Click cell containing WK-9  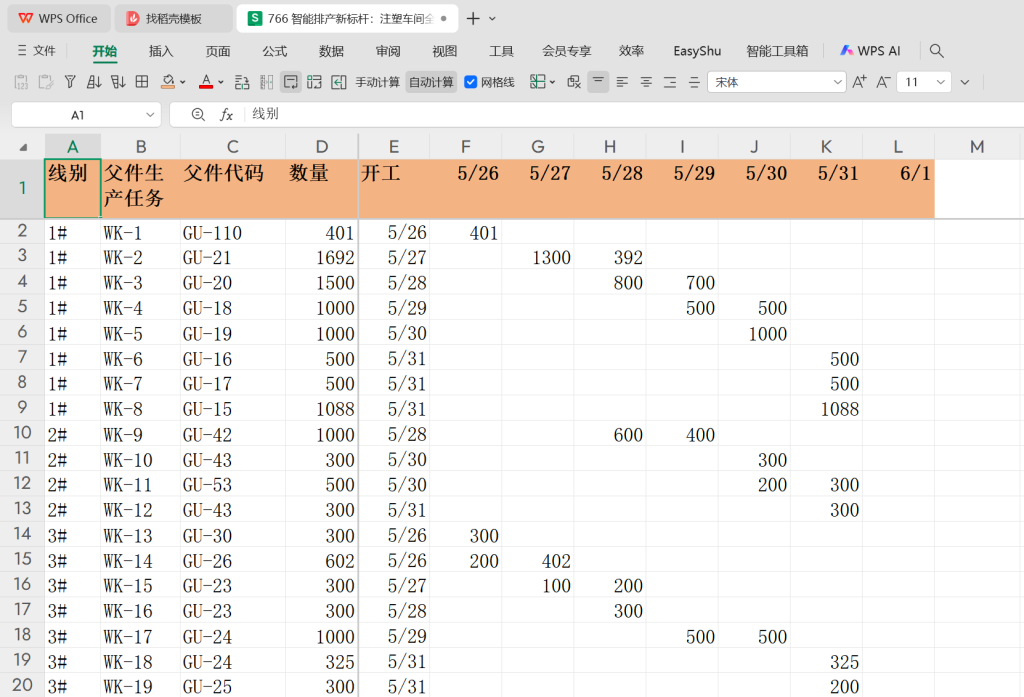(x=140, y=434)
